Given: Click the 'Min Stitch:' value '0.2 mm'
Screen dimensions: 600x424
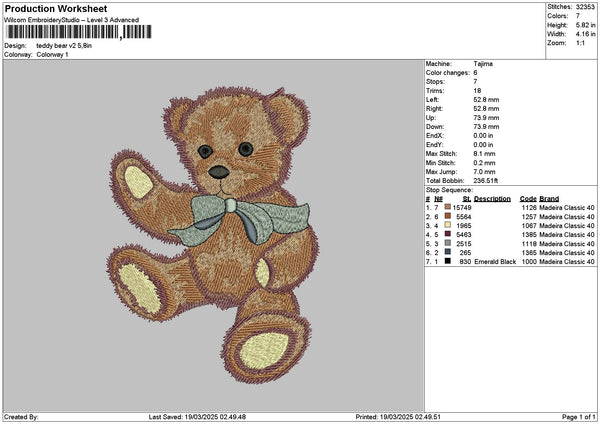Looking at the screenshot, I should pyautogui.click(x=484, y=163).
